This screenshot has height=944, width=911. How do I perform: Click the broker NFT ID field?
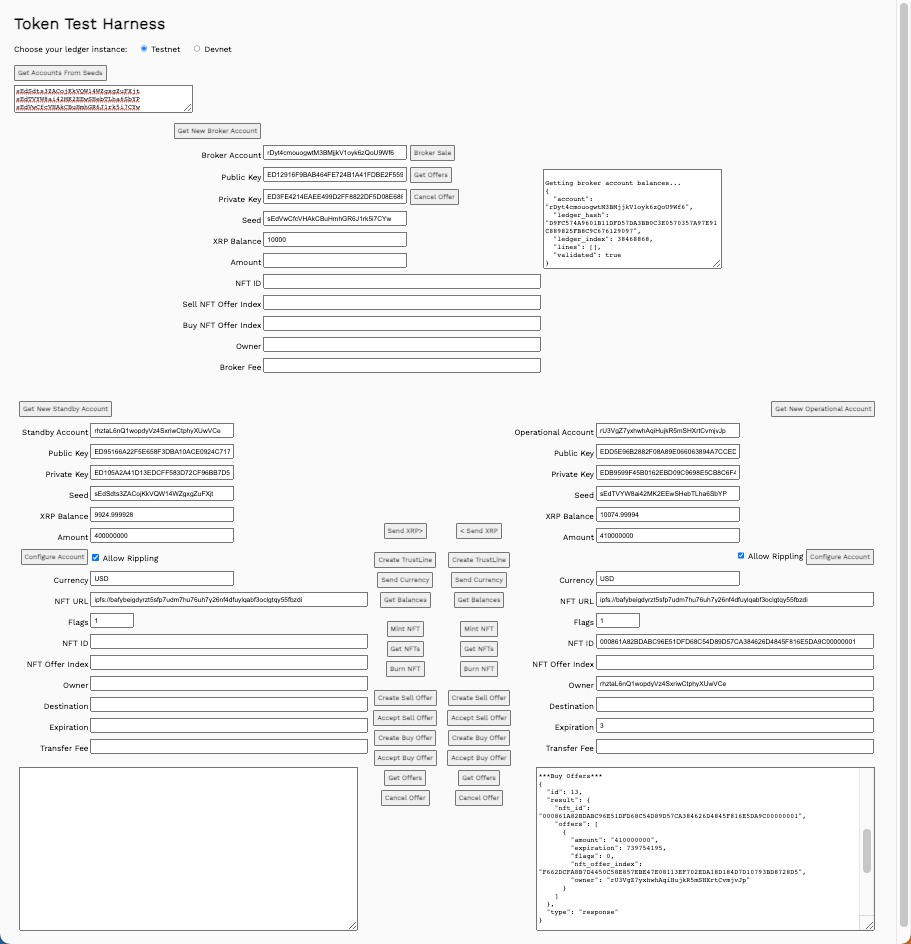(401, 282)
